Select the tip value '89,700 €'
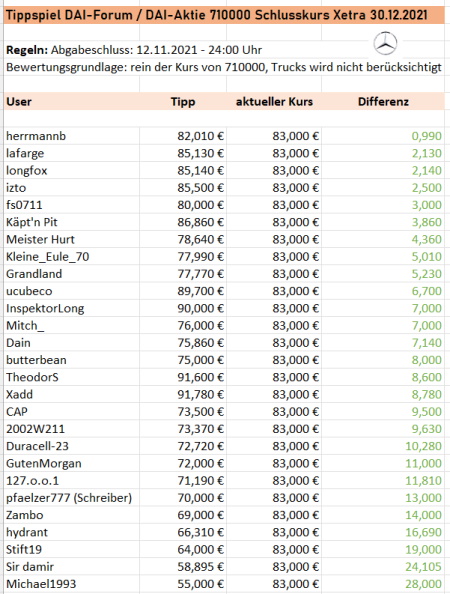This screenshot has height=594, width=450. click(200, 291)
